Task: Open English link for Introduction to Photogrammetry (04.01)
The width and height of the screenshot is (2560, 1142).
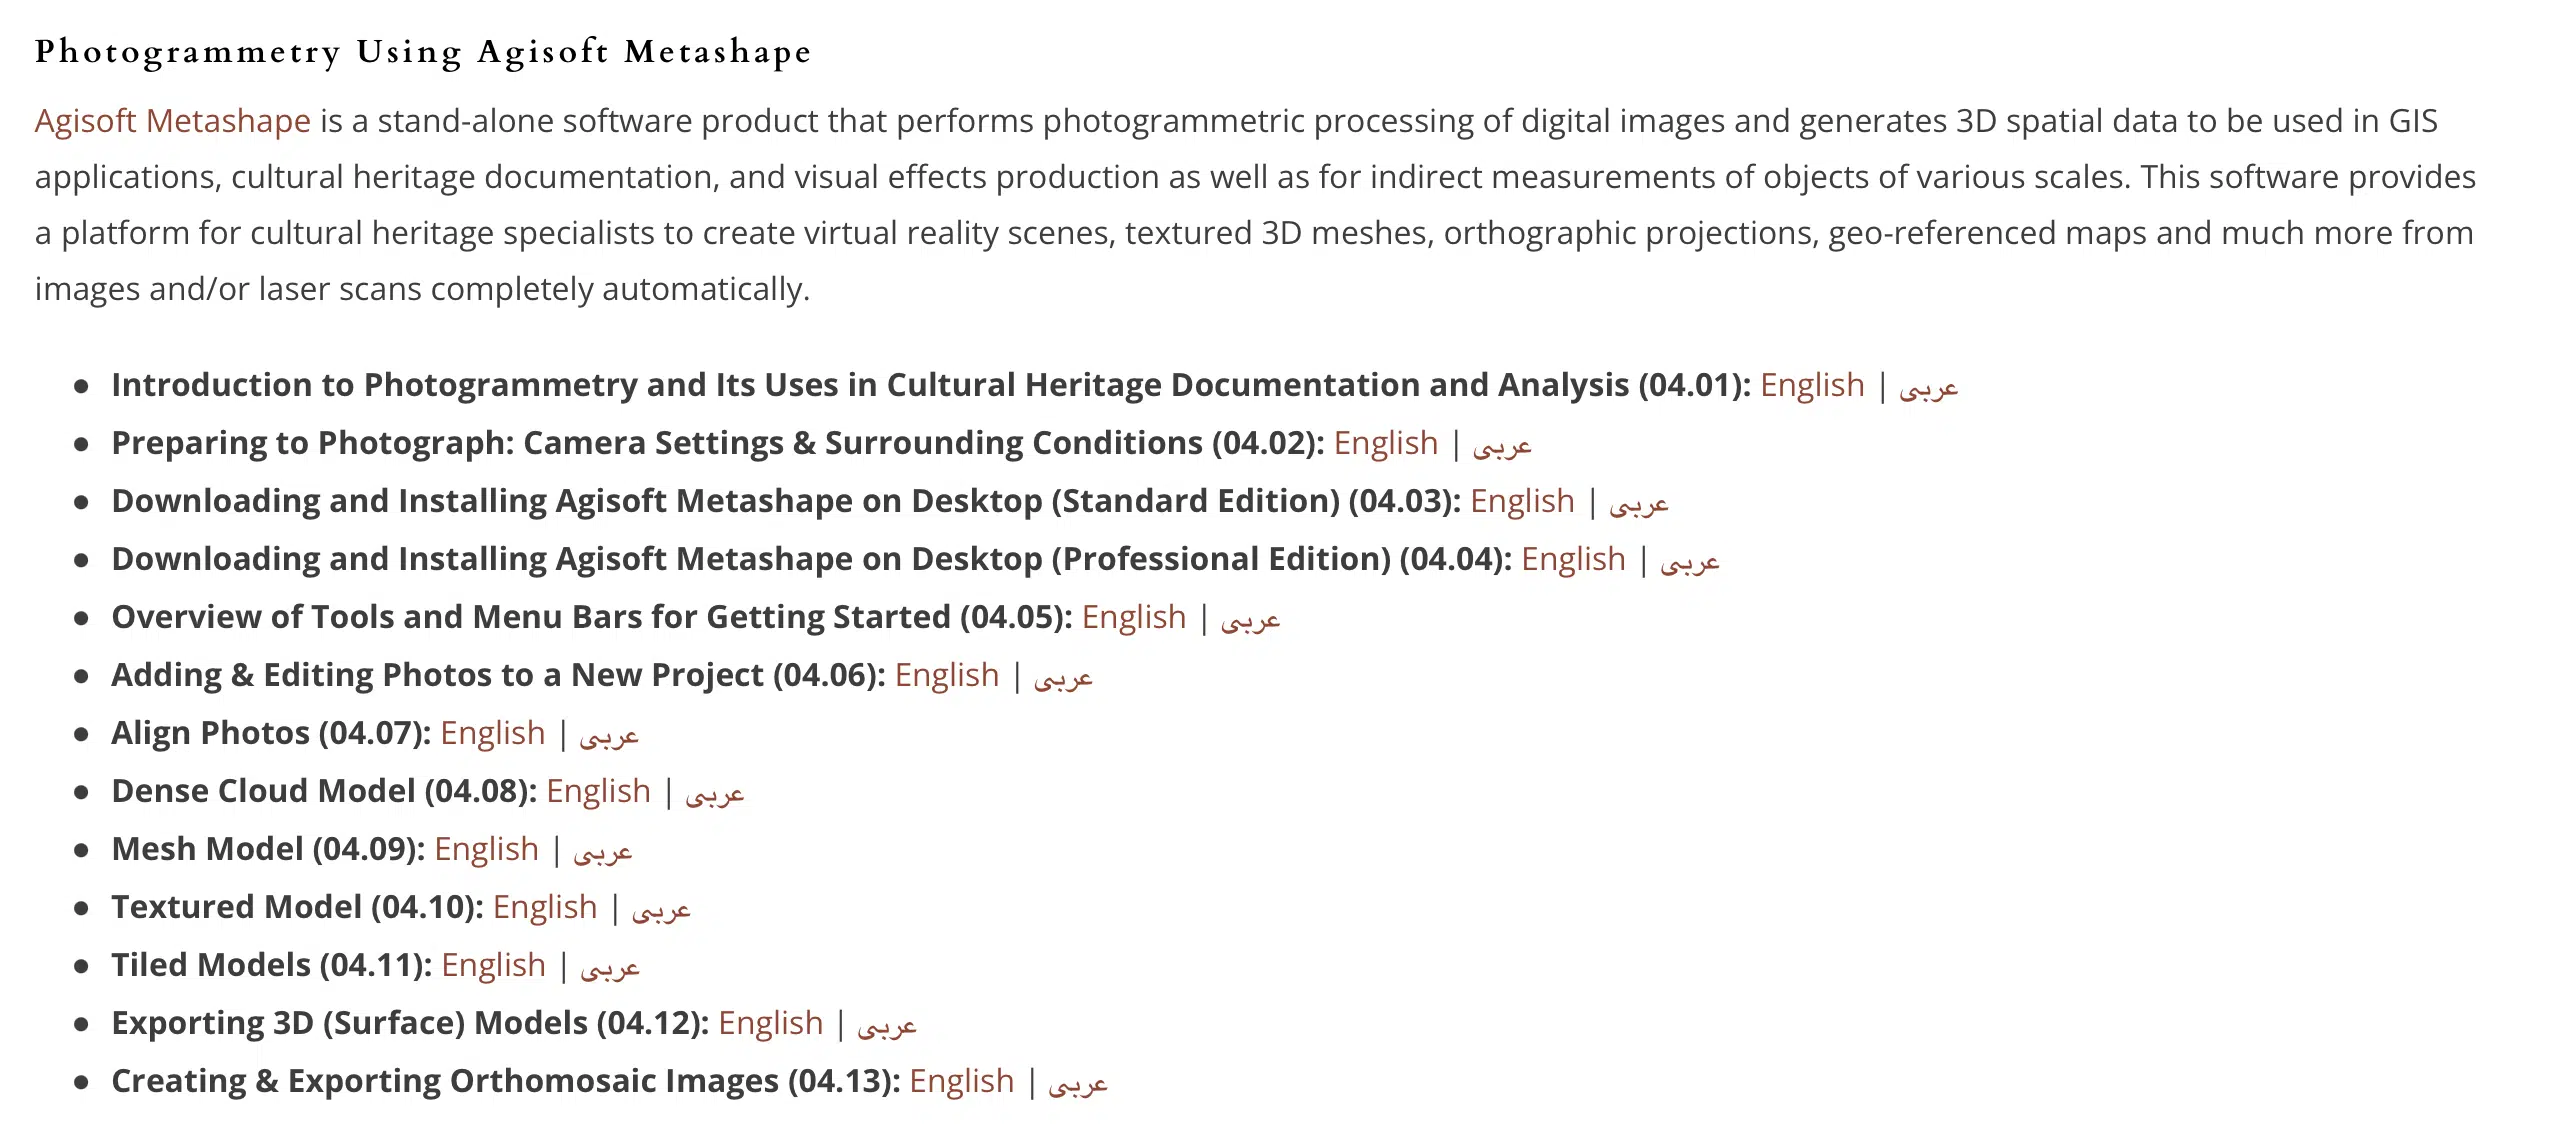Action: click(x=1812, y=386)
